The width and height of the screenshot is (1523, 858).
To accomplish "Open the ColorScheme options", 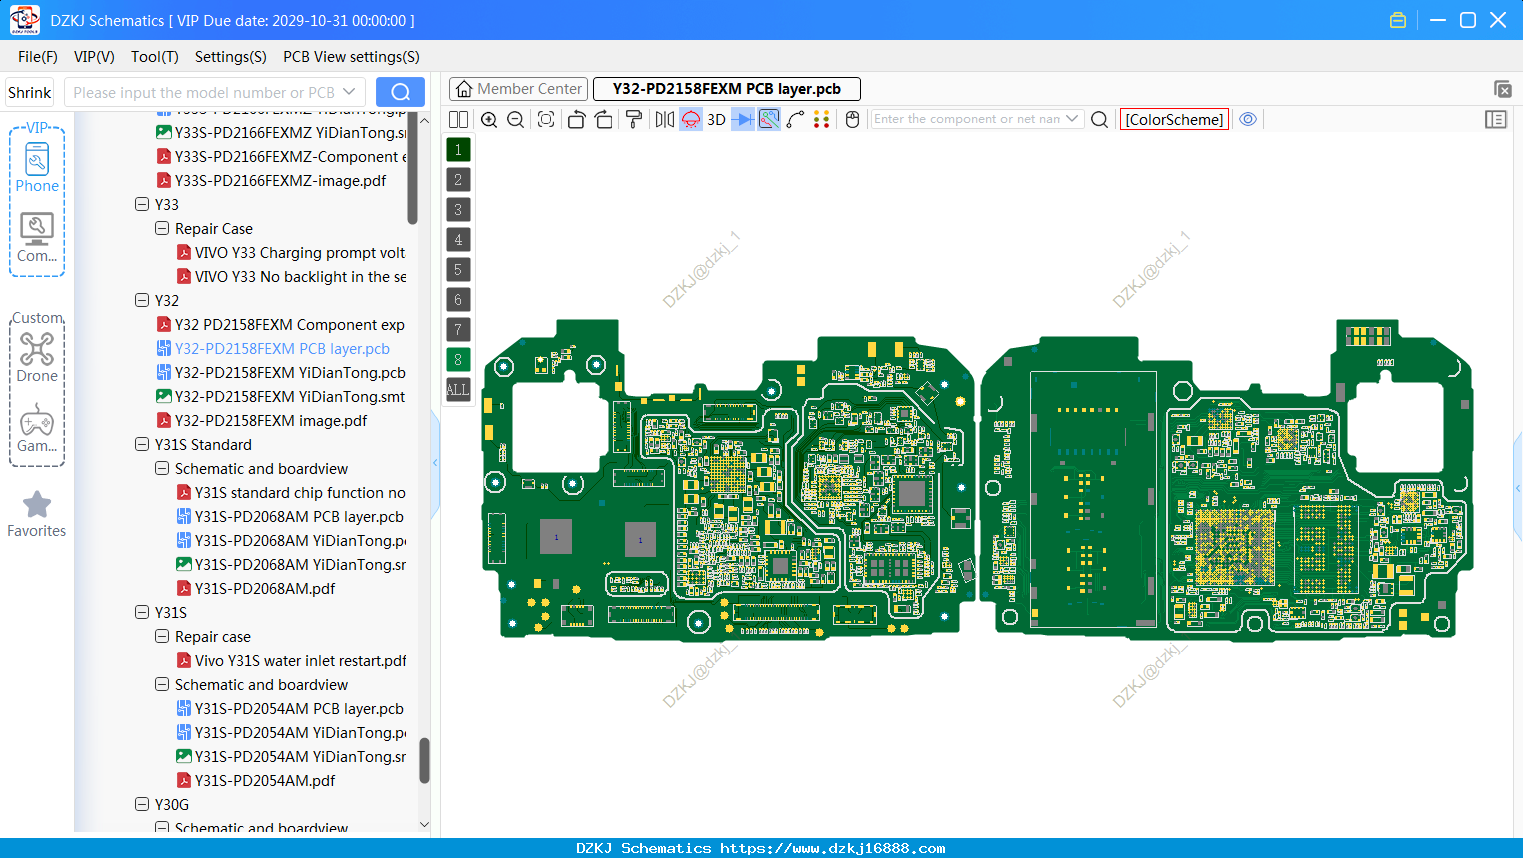I will point(1174,120).
